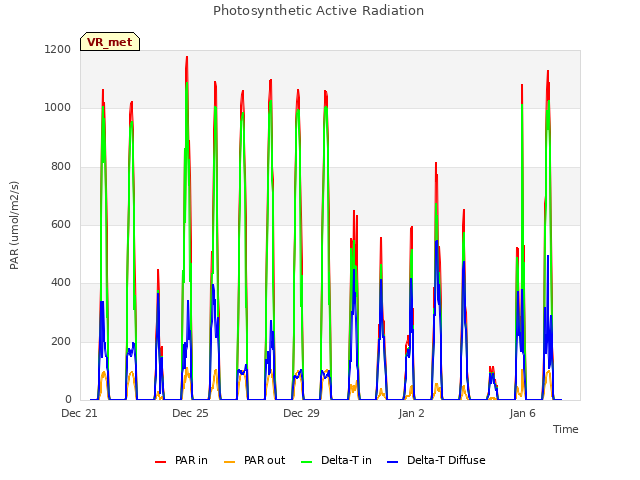This screenshot has width=640, height=480.
Task: Click the 600 y-axis tick label
Action: pos(61,224)
